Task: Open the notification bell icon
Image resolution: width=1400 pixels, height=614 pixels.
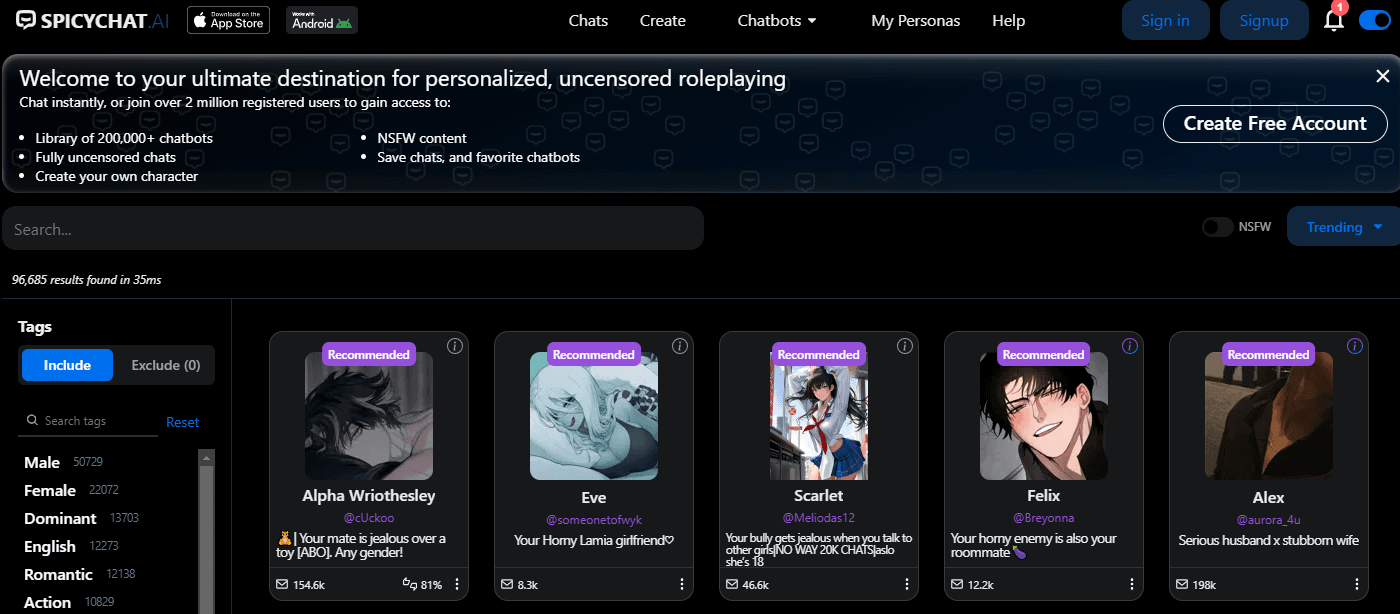Action: (1333, 20)
